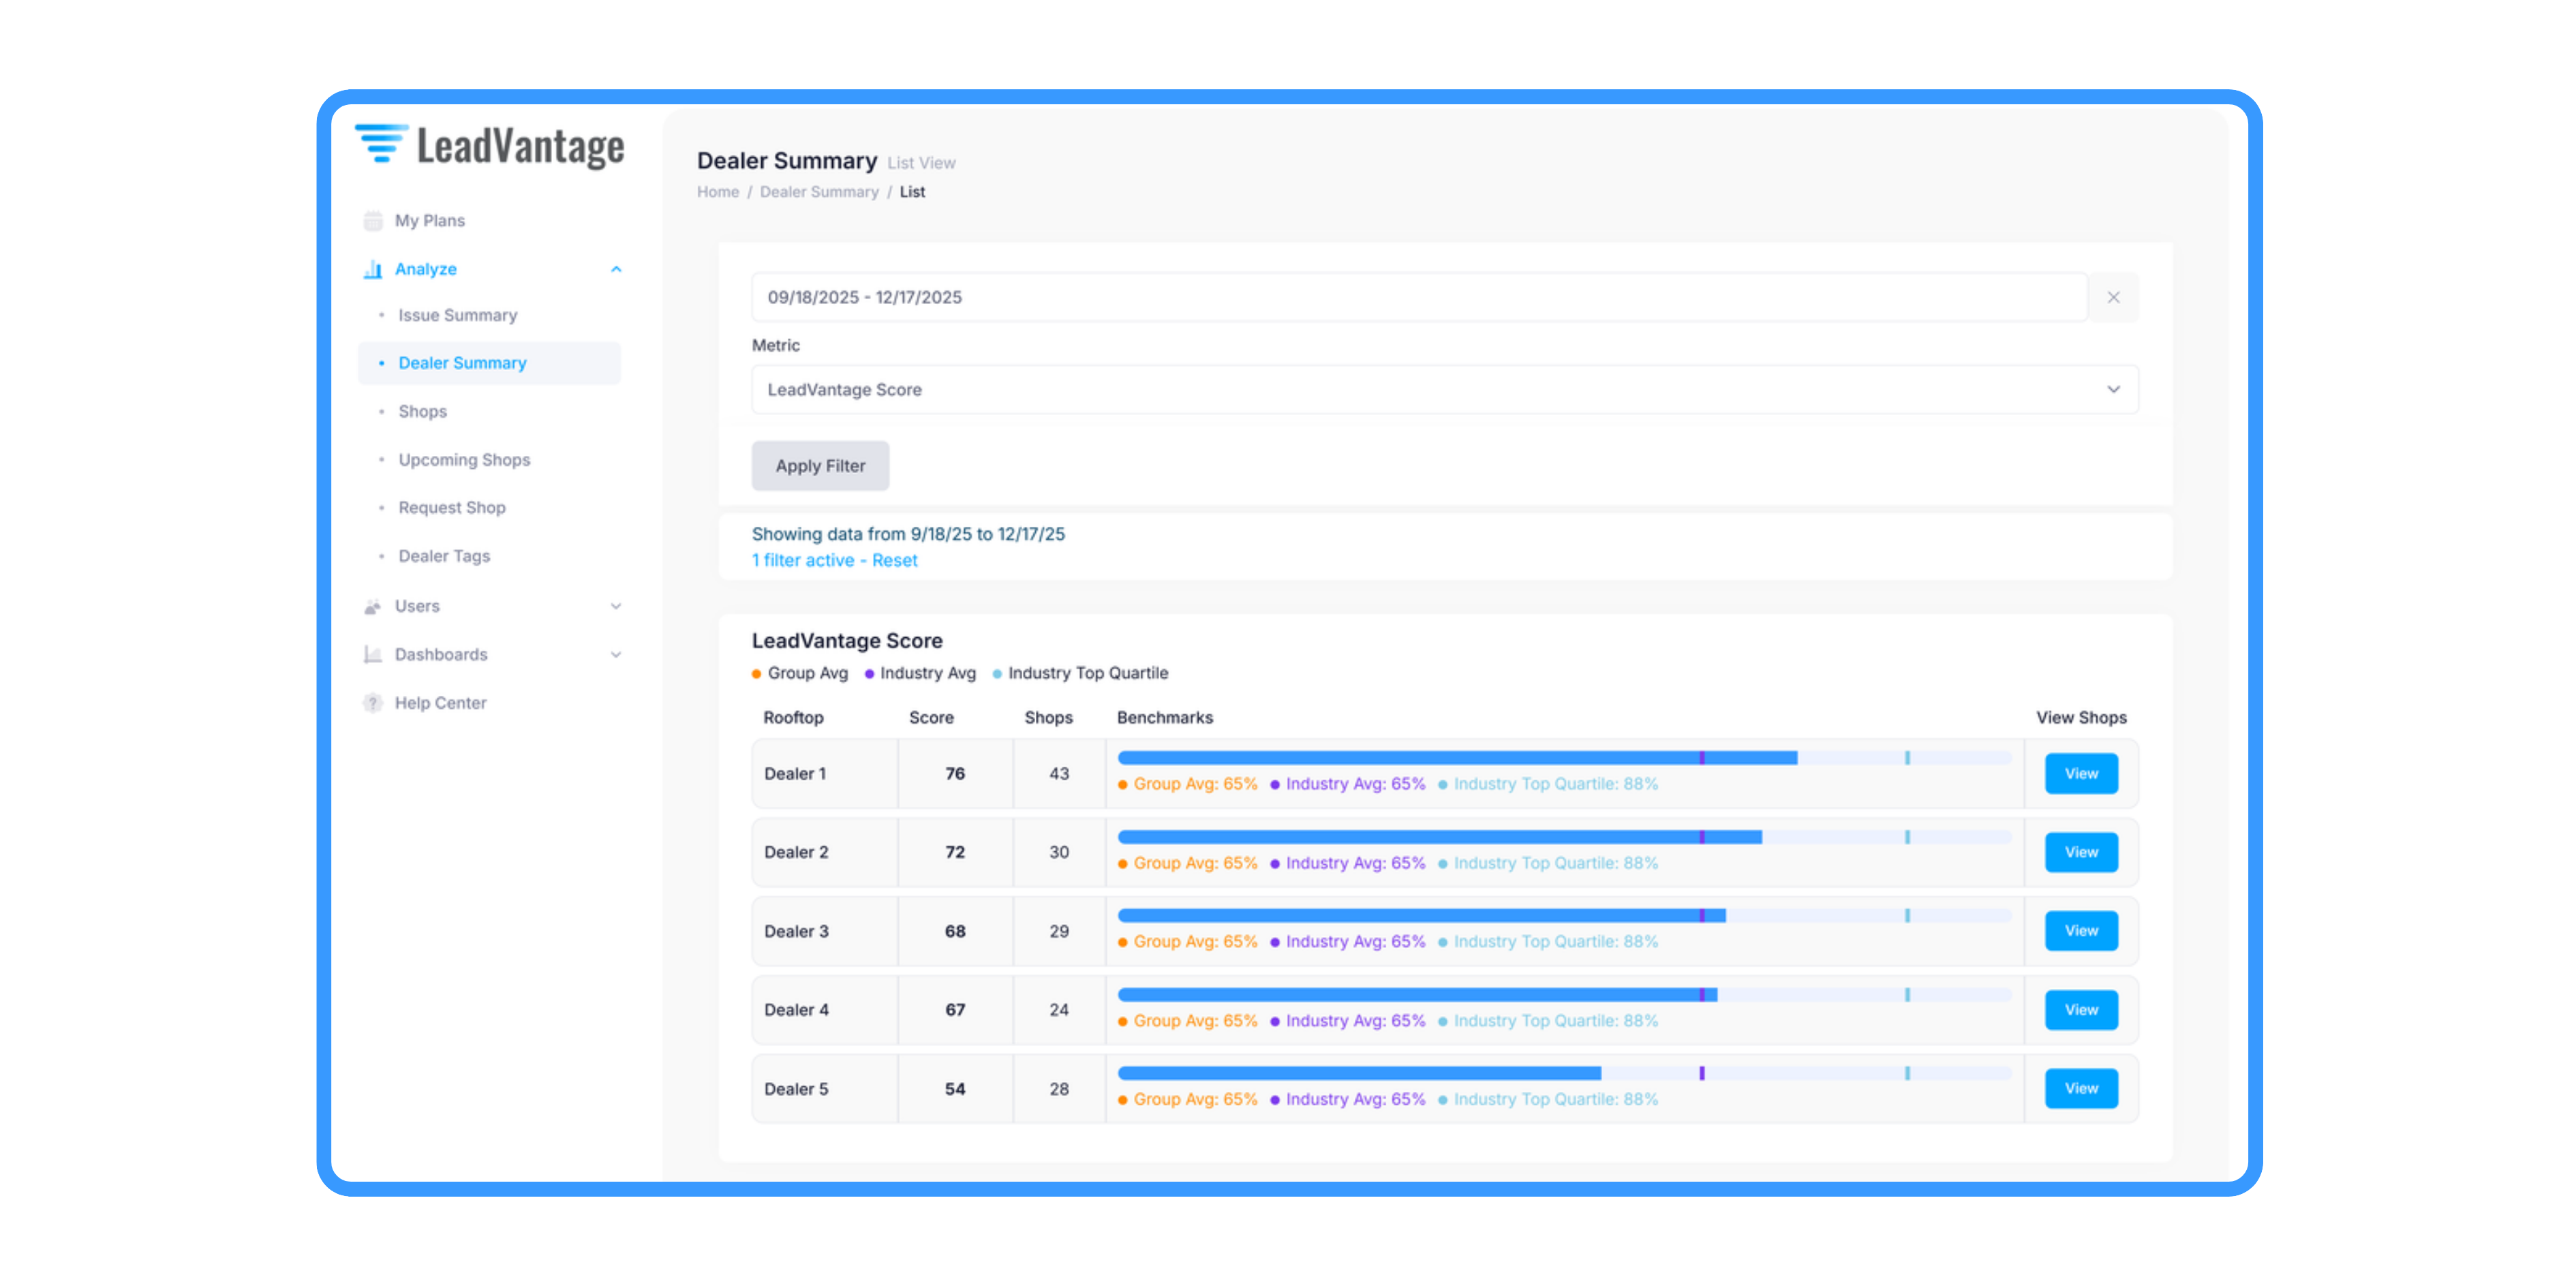Screen dimensions: 2576x1288
Task: Open Issue Summary in sidebar
Action: point(458,315)
